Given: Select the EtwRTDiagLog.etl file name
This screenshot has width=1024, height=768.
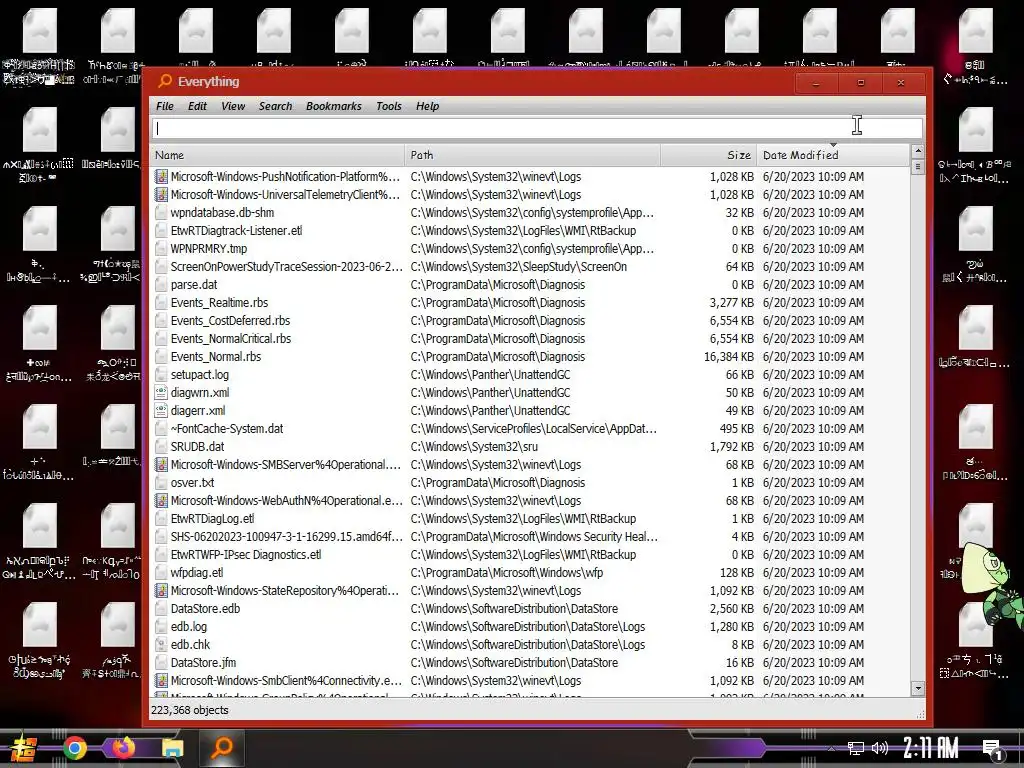Looking at the screenshot, I should (212, 519).
